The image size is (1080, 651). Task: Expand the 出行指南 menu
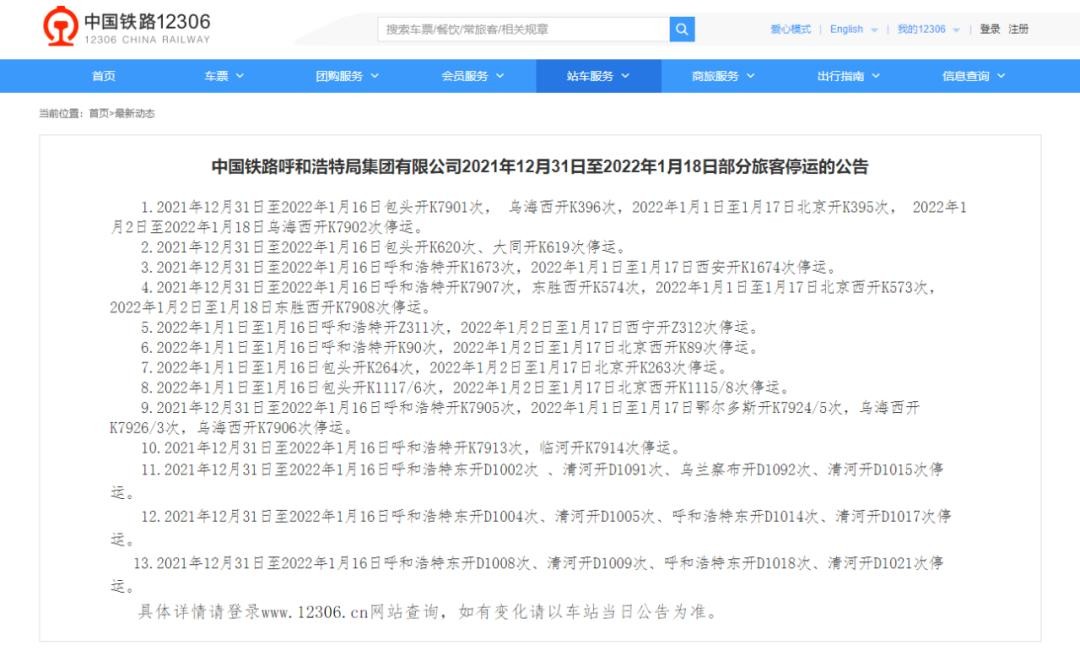click(x=849, y=76)
